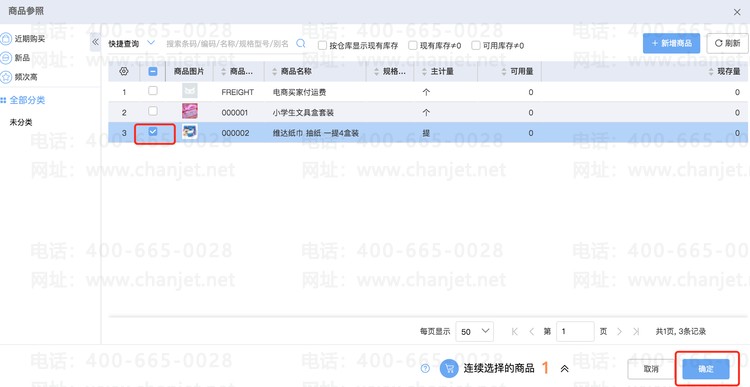Sort by 主计量 column arrows
Screen dimensions: 750x387
[x=424, y=71]
